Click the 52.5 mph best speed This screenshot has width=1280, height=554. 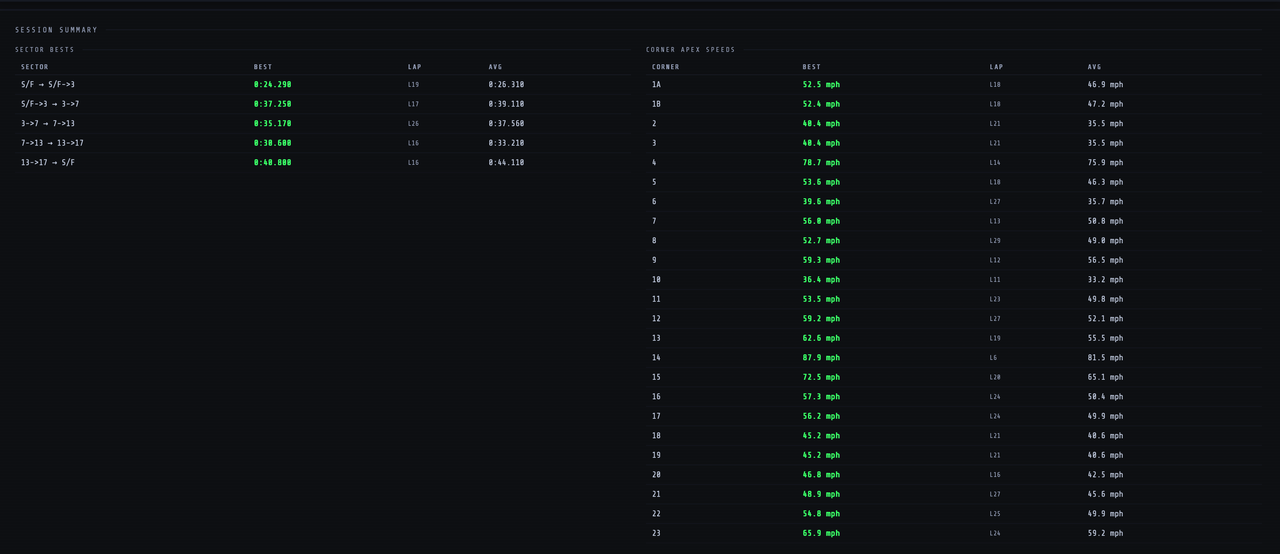coord(821,85)
